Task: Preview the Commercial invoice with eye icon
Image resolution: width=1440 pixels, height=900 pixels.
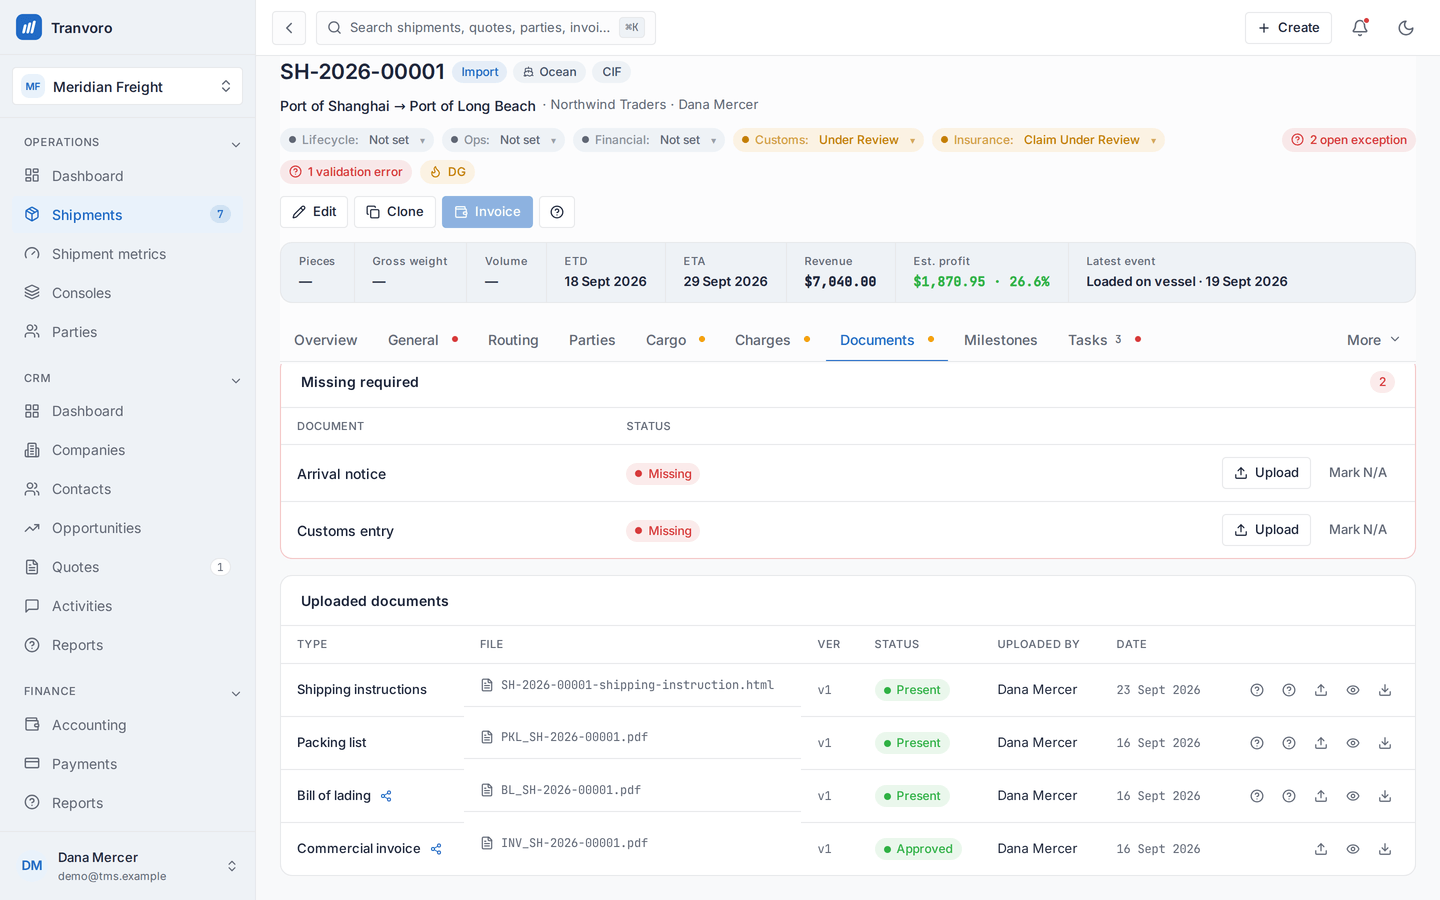Action: (1353, 849)
